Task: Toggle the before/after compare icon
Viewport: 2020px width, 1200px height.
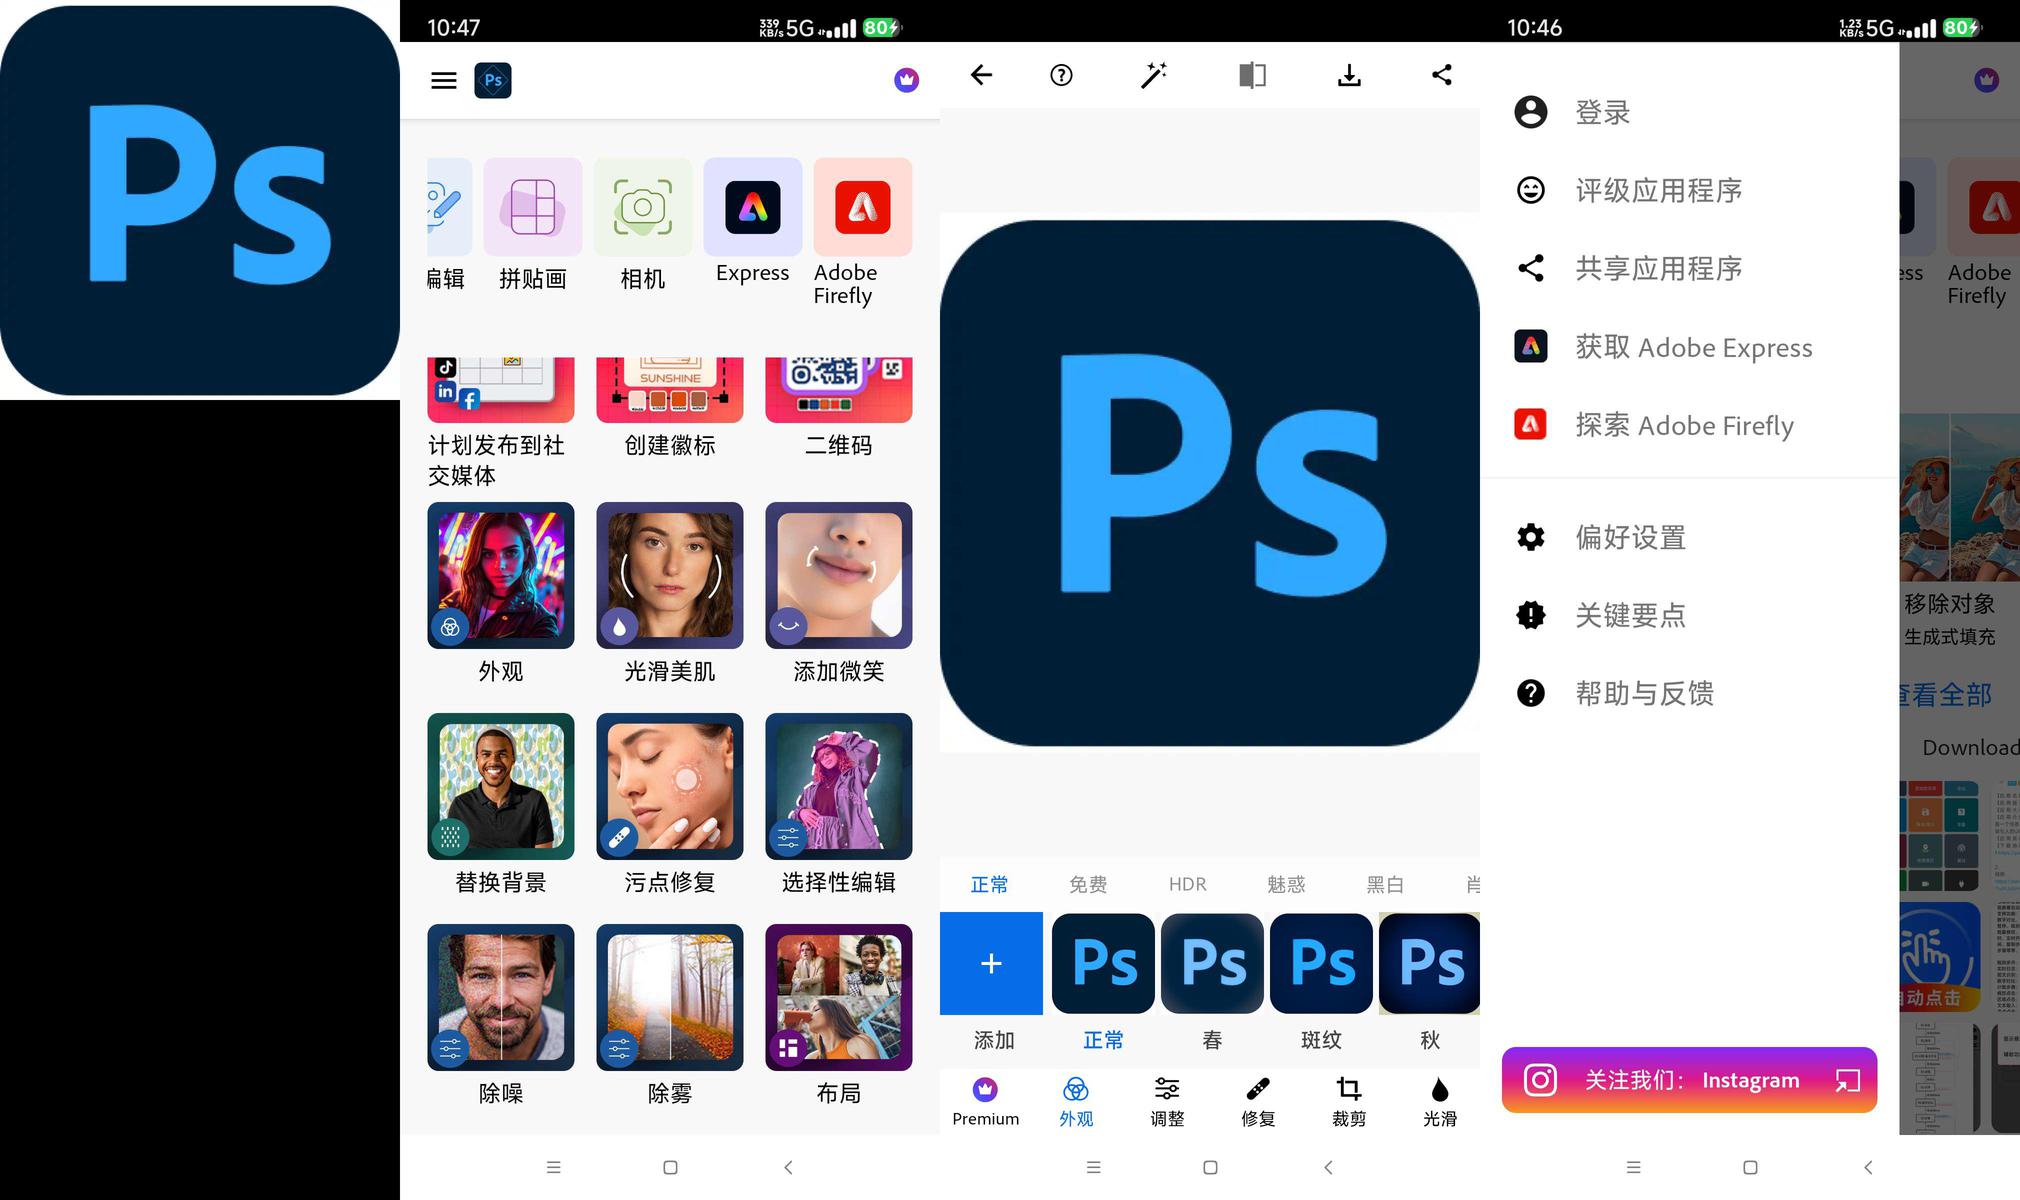Action: coord(1252,75)
